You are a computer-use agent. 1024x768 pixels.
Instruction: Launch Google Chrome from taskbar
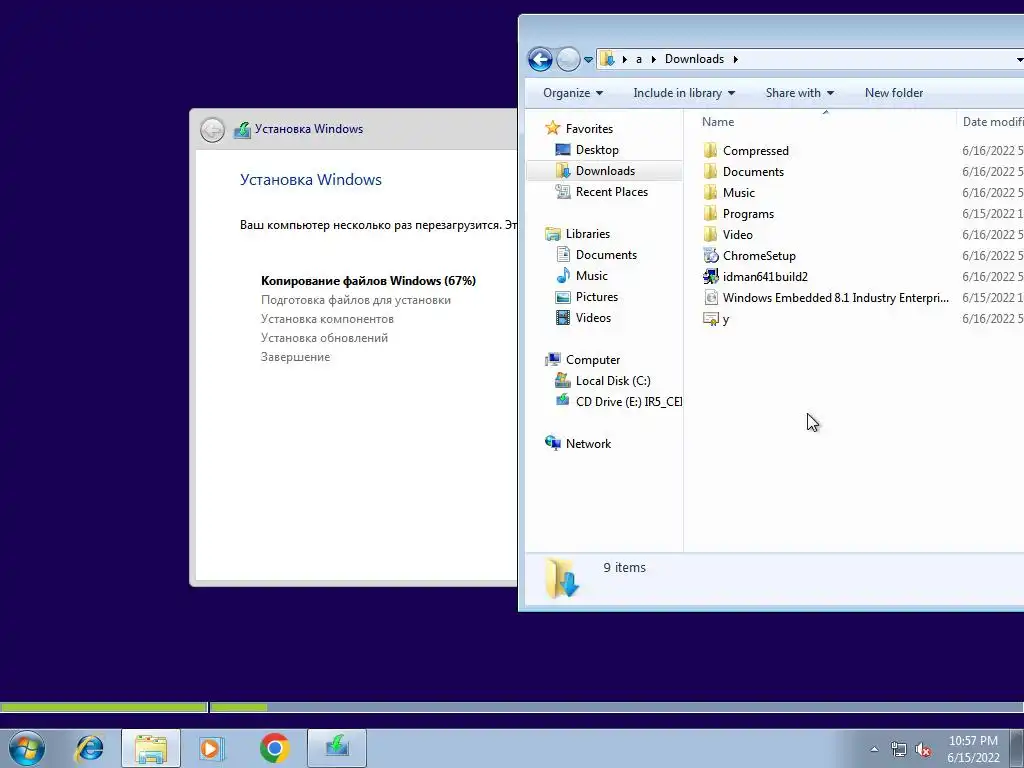pyautogui.click(x=274, y=748)
